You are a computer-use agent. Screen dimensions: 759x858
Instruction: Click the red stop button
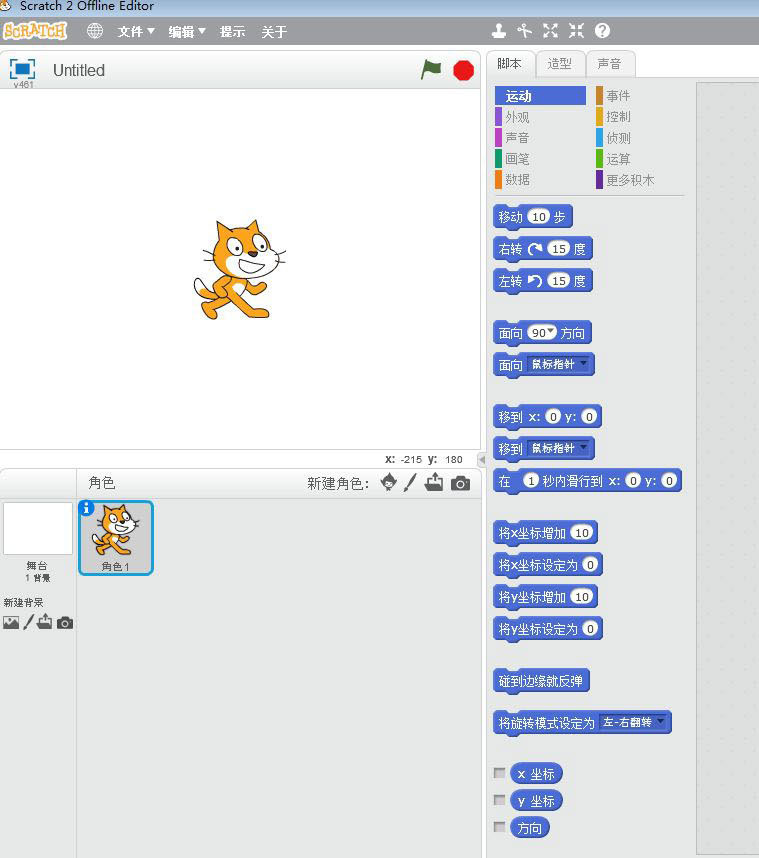[x=463, y=71]
